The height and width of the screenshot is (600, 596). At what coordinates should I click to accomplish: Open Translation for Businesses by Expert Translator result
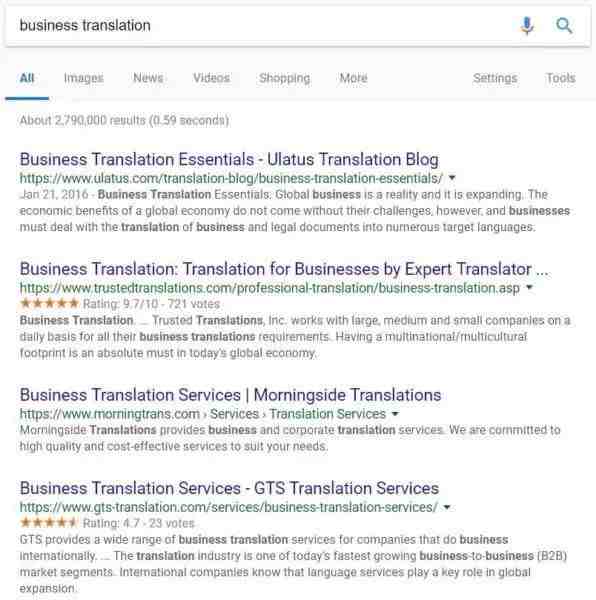tap(284, 269)
